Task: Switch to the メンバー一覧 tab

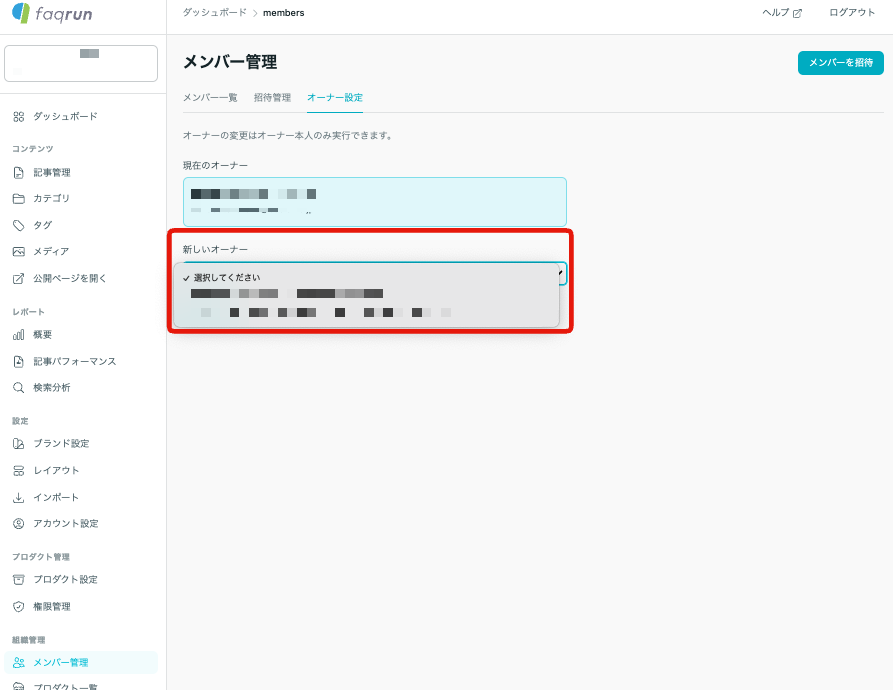Action: click(210, 97)
